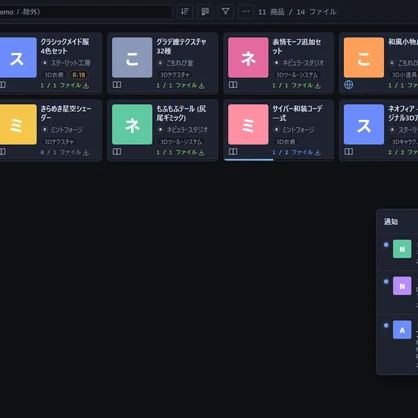Select shop ミントフォージ on きらめき星空シェーダー card
This screenshot has height=418, width=418.
tap(66, 130)
